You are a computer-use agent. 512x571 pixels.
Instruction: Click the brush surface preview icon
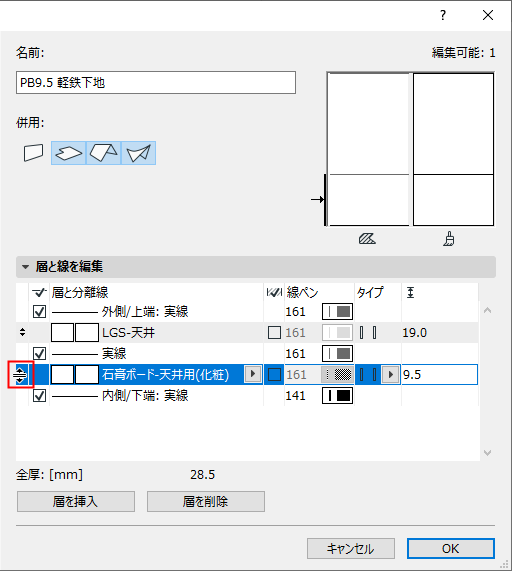449,239
